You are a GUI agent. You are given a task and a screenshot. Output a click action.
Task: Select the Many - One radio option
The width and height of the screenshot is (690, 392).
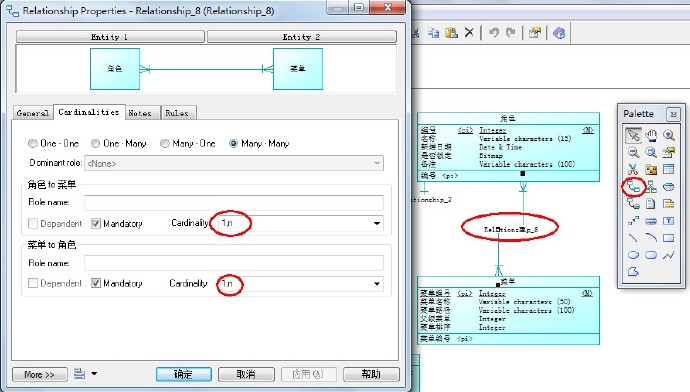pos(187,143)
